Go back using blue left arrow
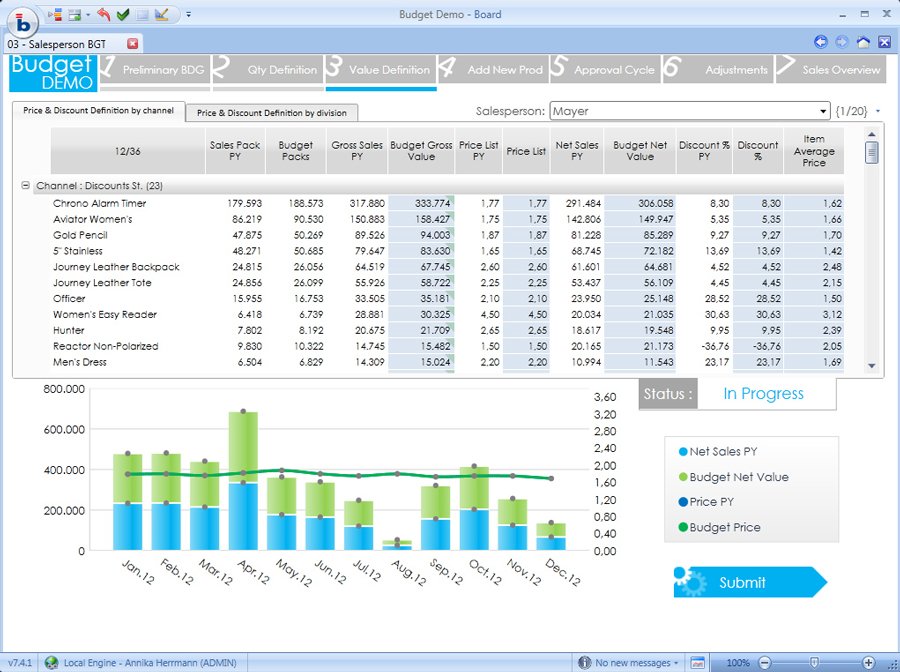The height and width of the screenshot is (672, 900). (821, 42)
